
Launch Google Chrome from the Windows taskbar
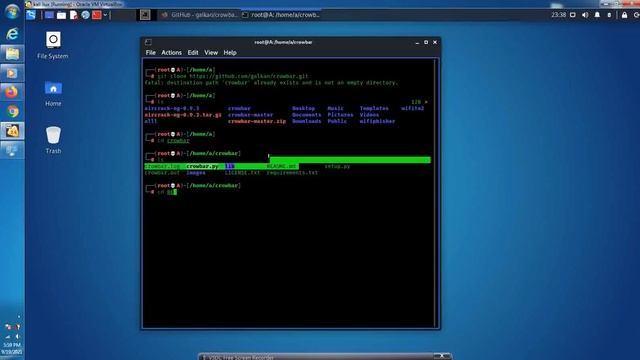click(12, 111)
